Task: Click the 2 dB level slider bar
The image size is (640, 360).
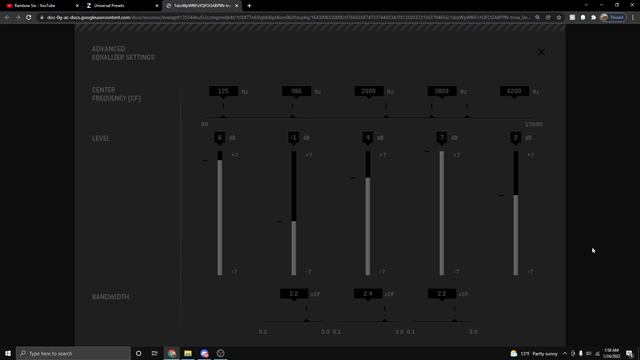Action: [516, 213]
